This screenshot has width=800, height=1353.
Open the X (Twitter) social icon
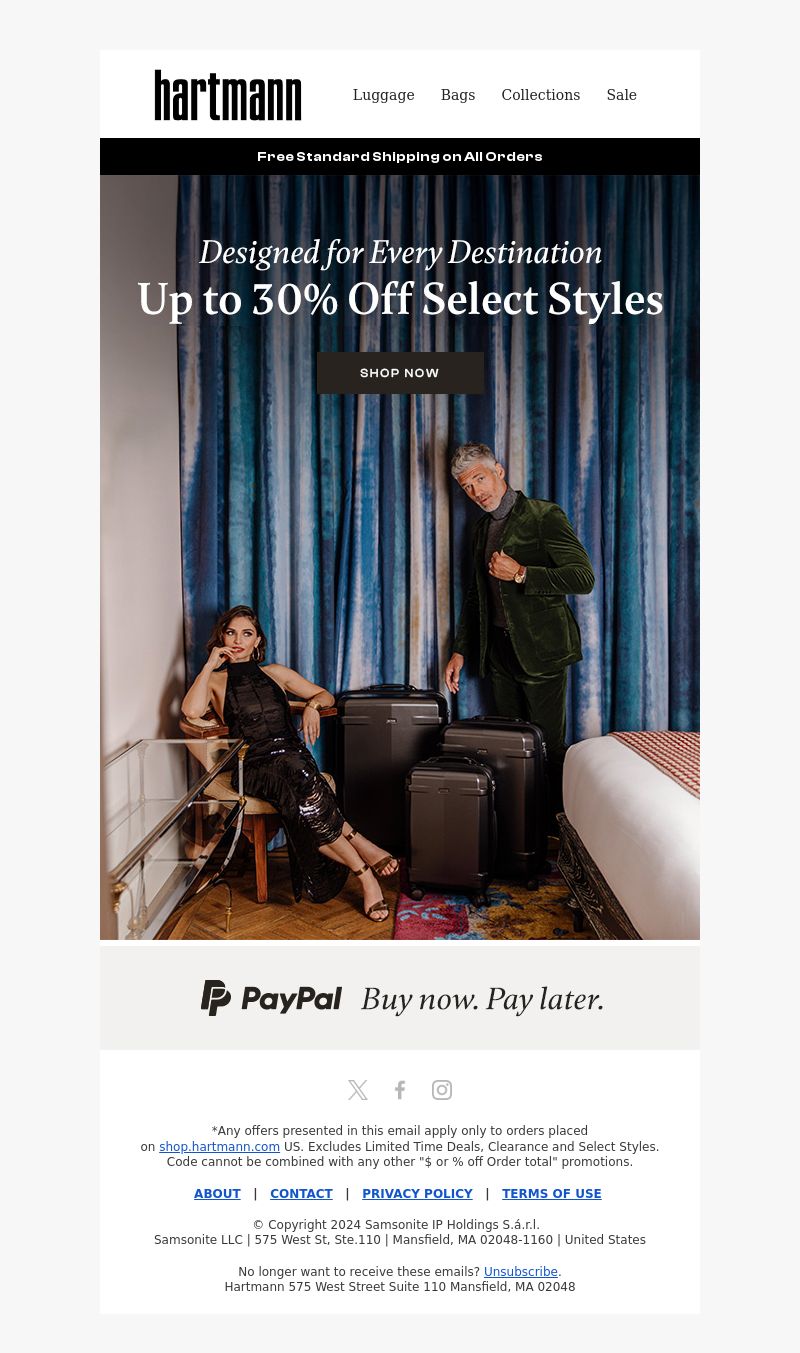point(358,1090)
